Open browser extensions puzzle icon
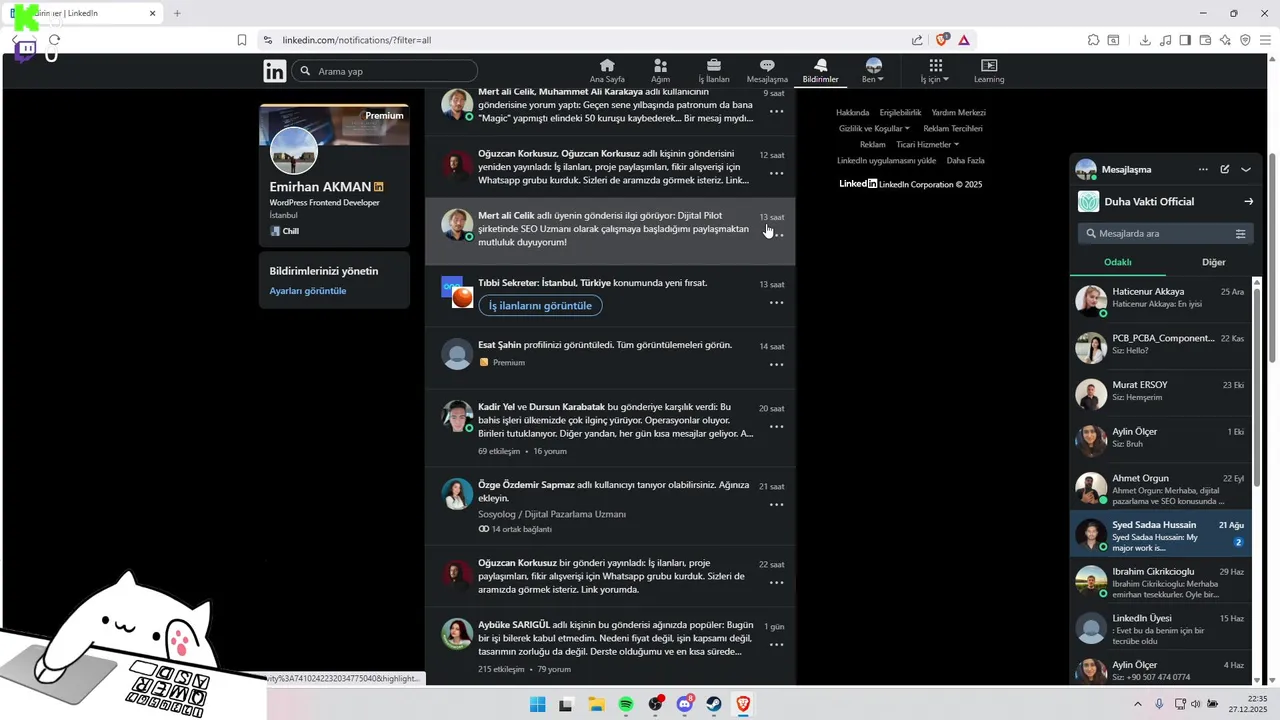Viewport: 1280px width, 720px height. point(1094,40)
